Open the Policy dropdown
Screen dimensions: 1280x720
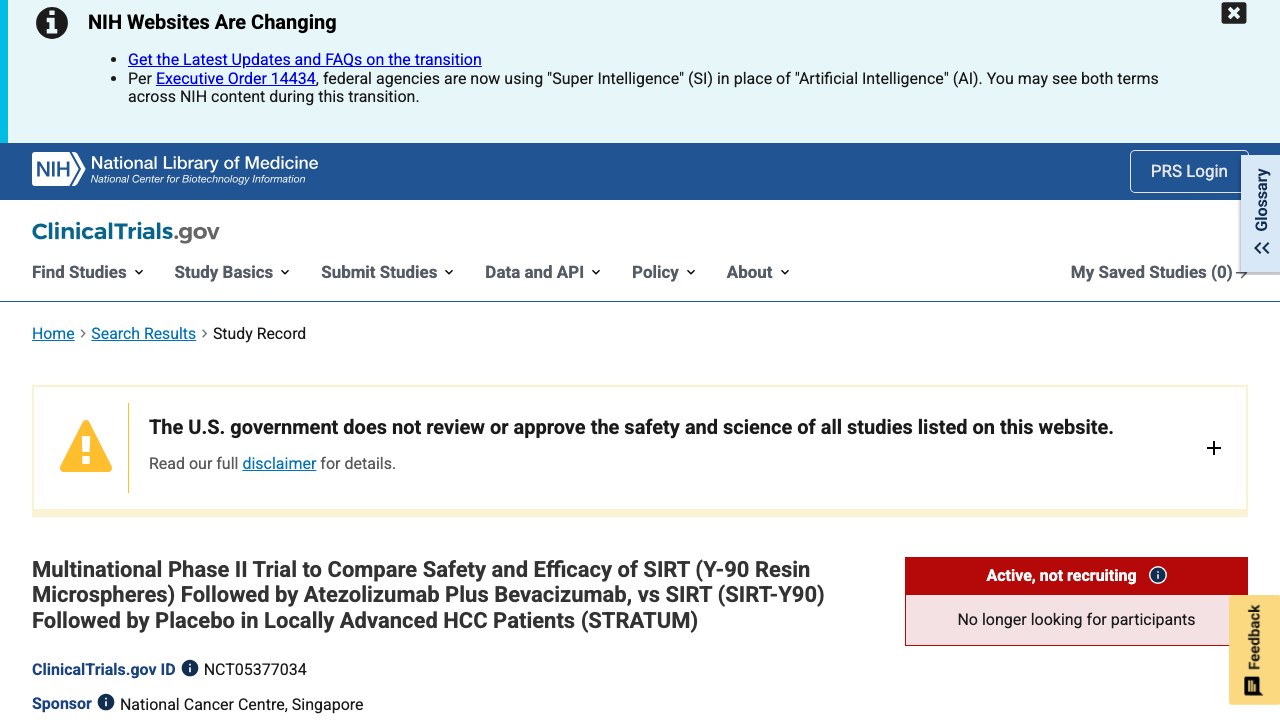663,272
